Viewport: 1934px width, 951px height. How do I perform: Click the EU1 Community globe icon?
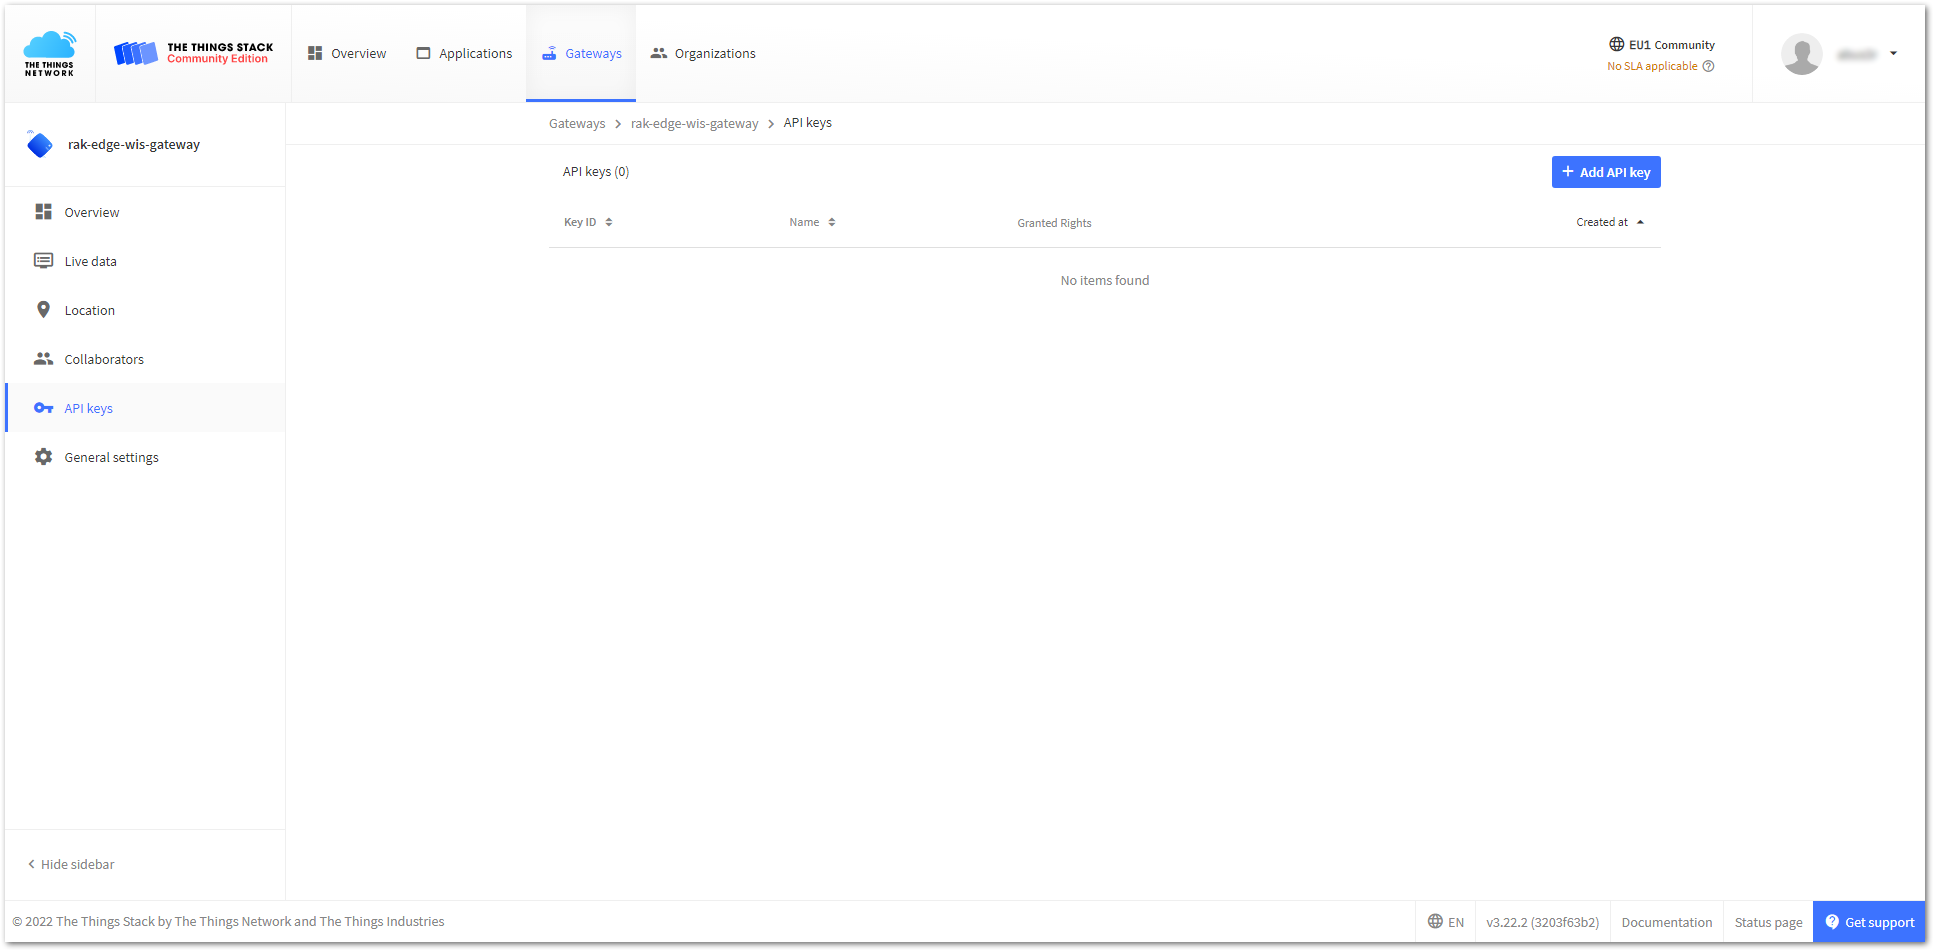click(1616, 44)
